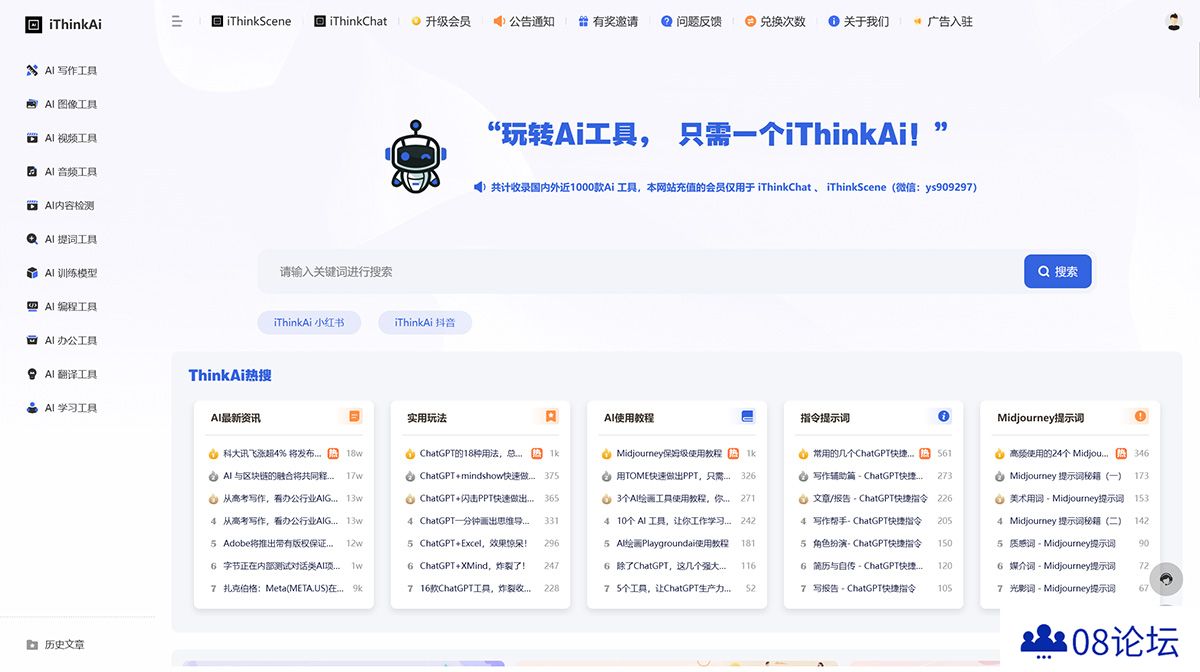Click the blue 搜索 button
The width and height of the screenshot is (1200, 672).
tap(1058, 271)
